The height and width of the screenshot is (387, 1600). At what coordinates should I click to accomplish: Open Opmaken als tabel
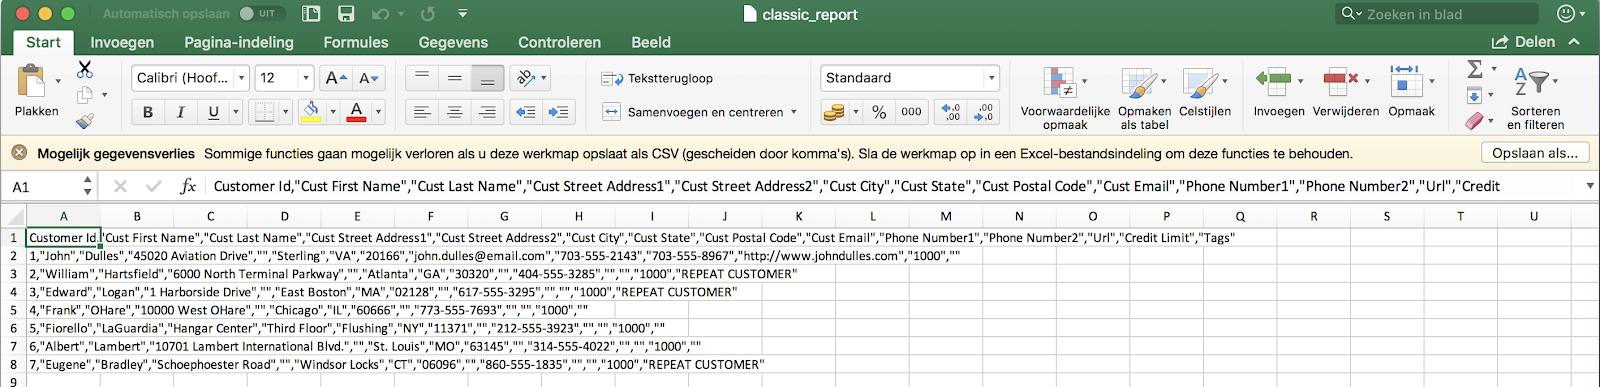1144,97
